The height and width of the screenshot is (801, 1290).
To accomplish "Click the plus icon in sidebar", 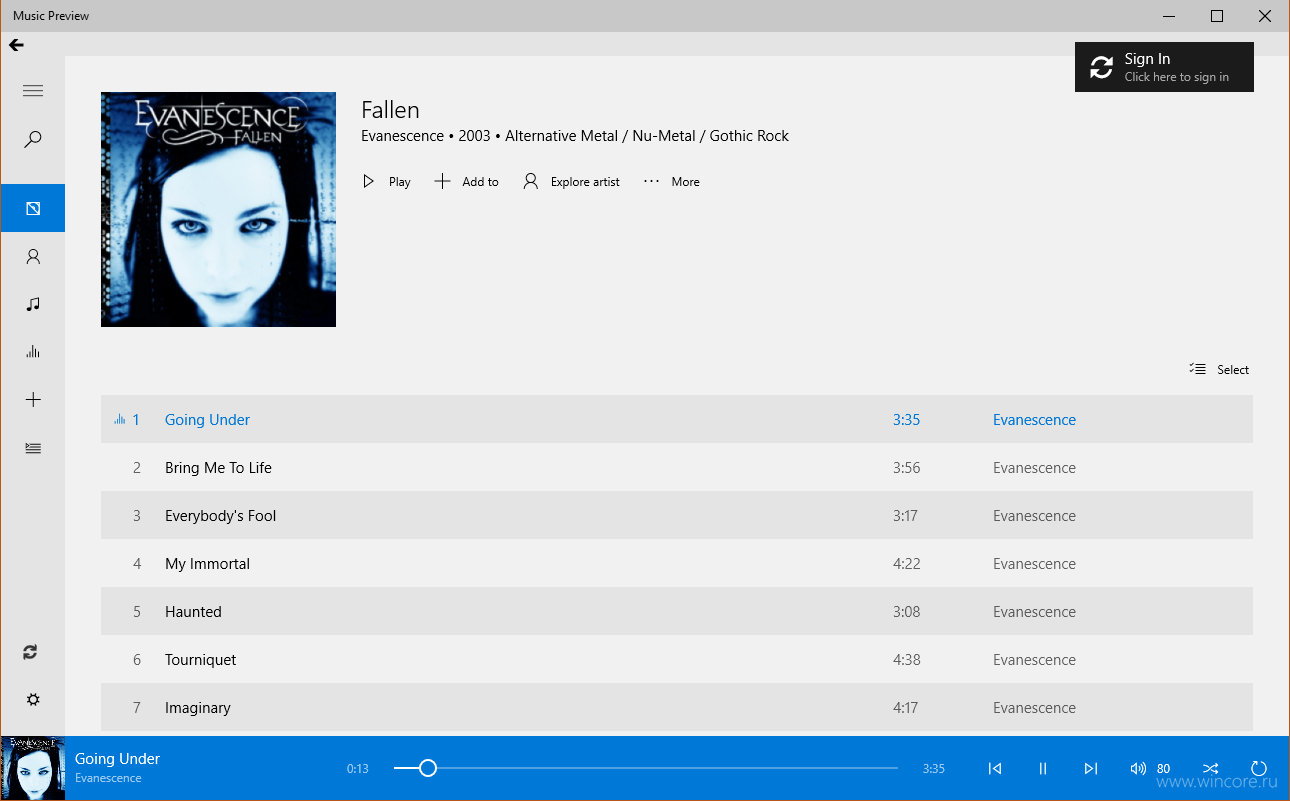I will pyautogui.click(x=33, y=400).
